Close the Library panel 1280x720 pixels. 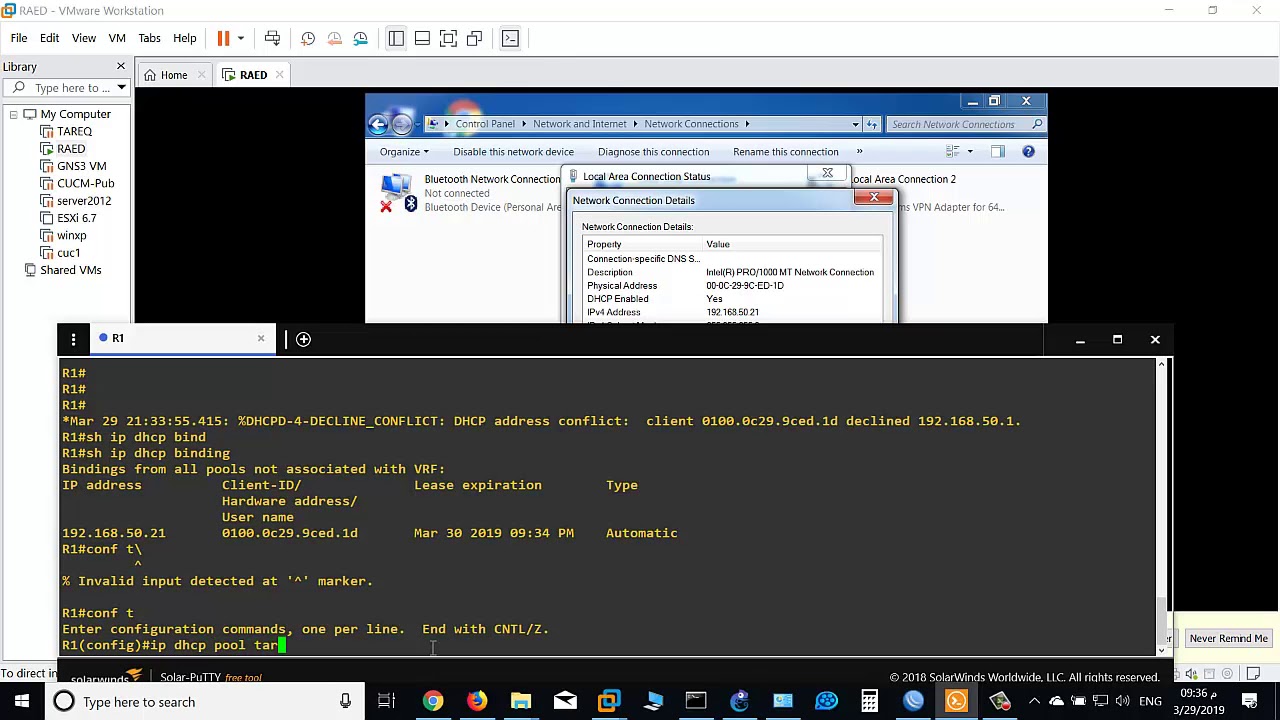(121, 66)
